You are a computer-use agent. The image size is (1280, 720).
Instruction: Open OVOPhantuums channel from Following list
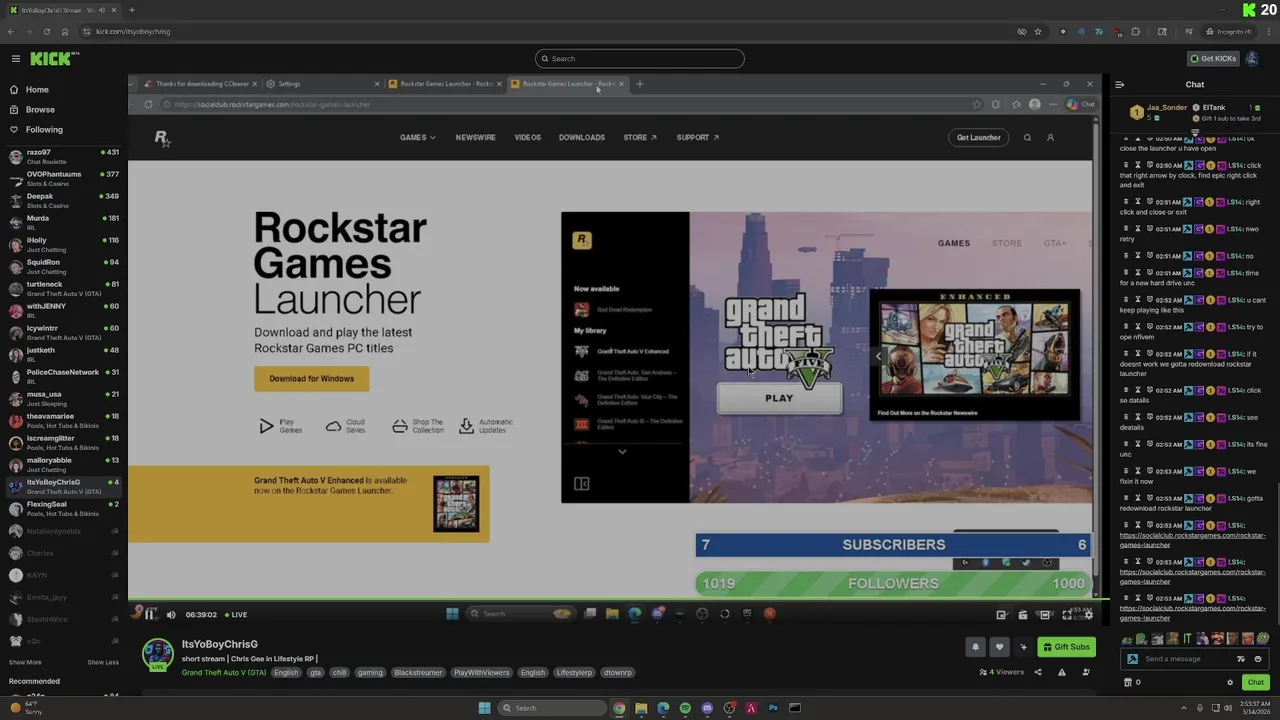pos(63,178)
